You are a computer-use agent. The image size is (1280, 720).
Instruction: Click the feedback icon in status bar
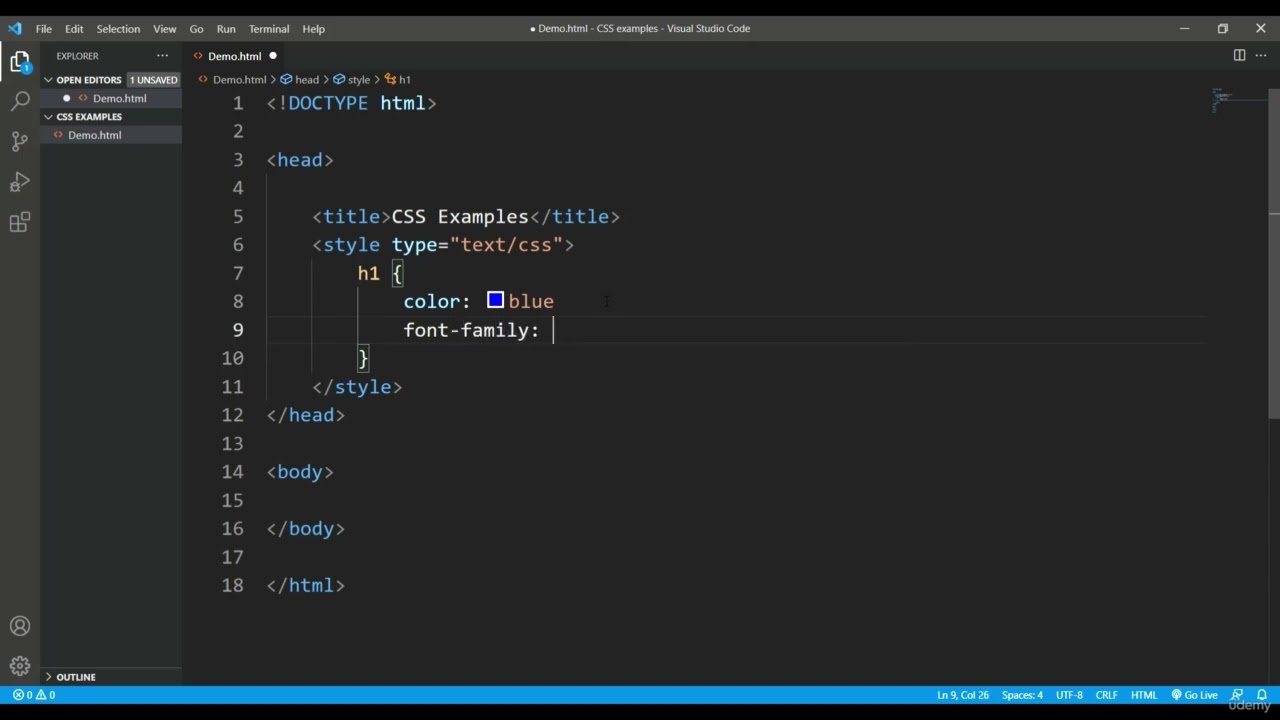click(x=1237, y=695)
